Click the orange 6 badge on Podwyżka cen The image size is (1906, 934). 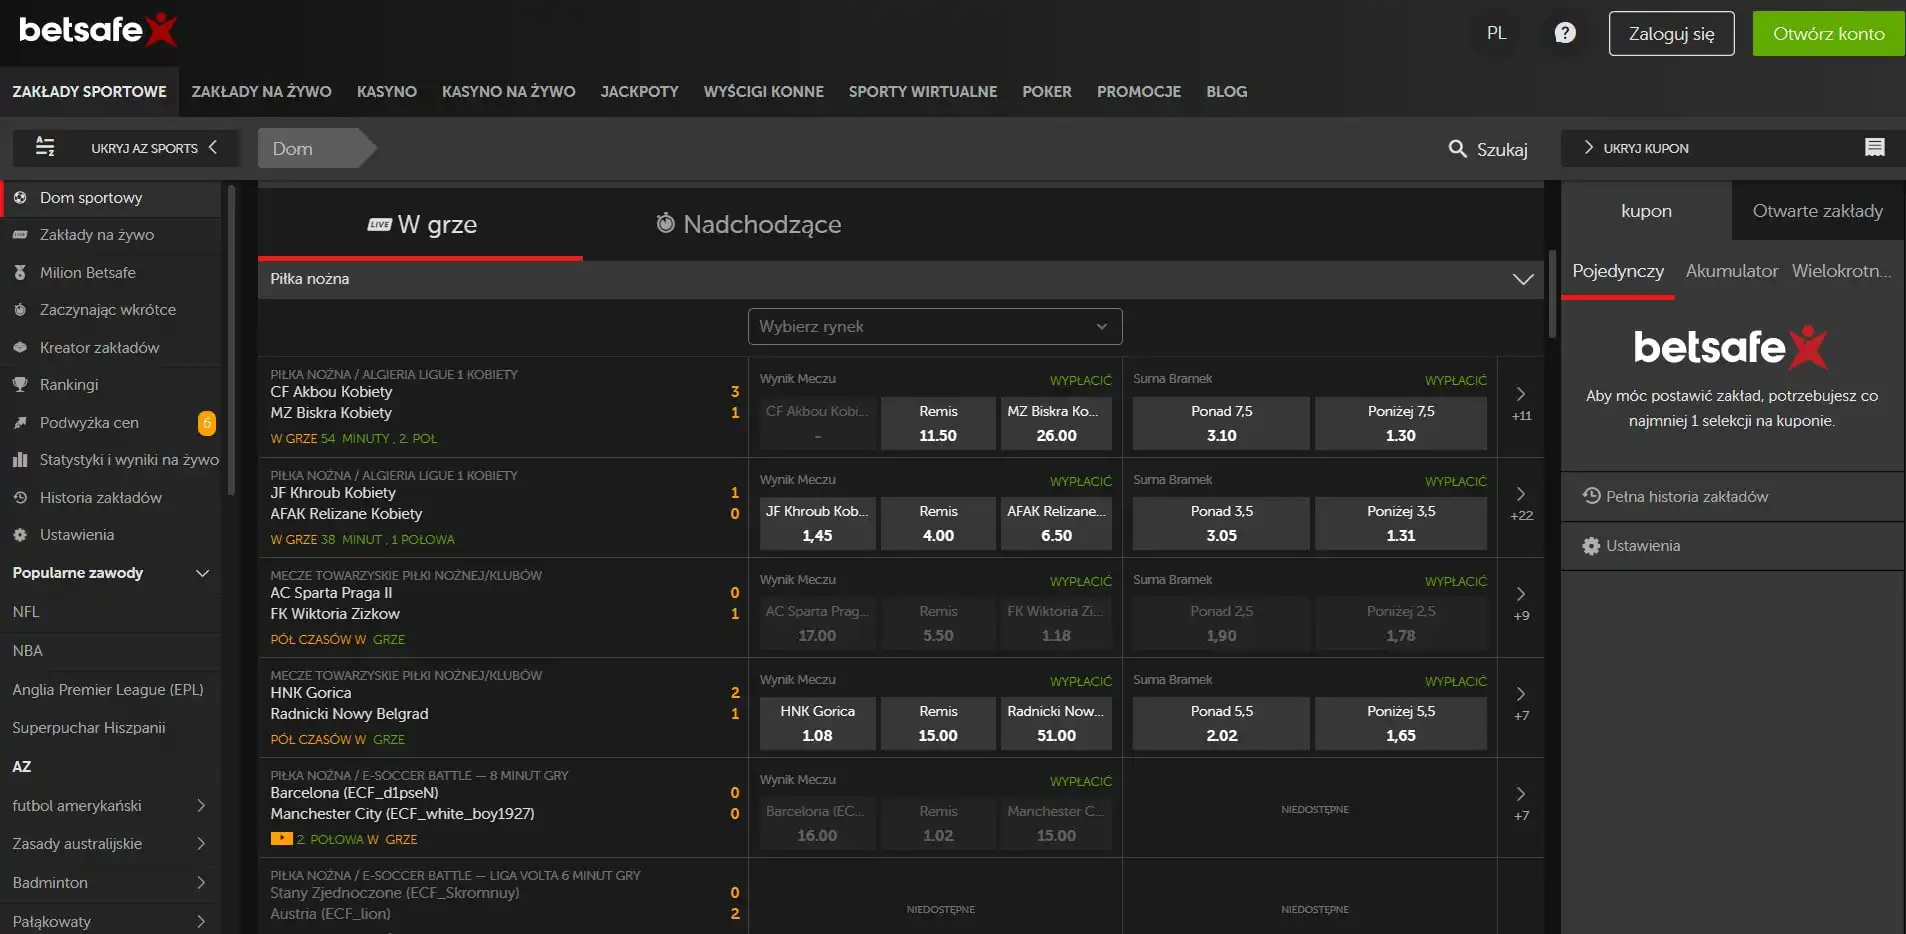[207, 423]
